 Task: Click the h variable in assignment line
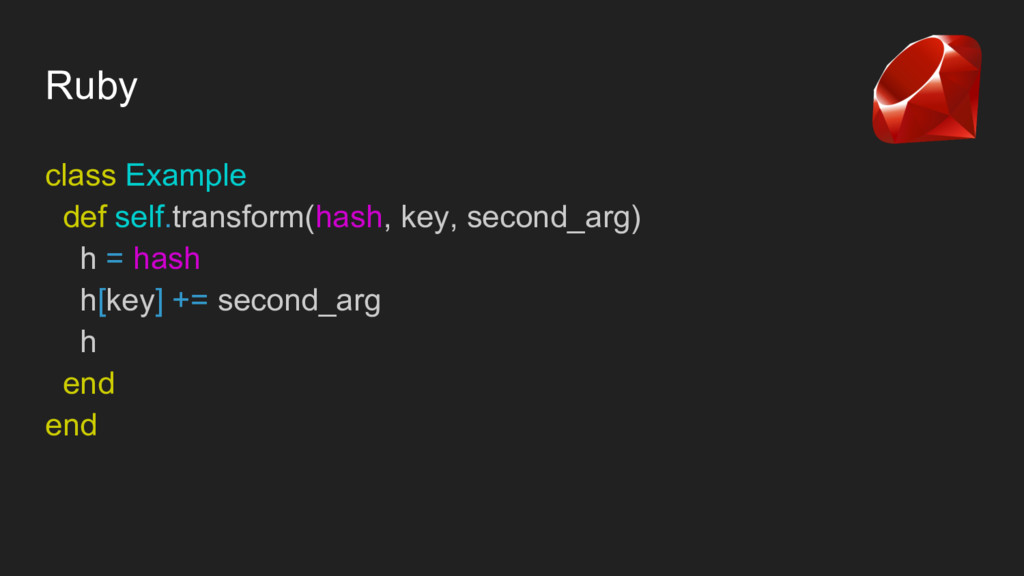pos(88,259)
